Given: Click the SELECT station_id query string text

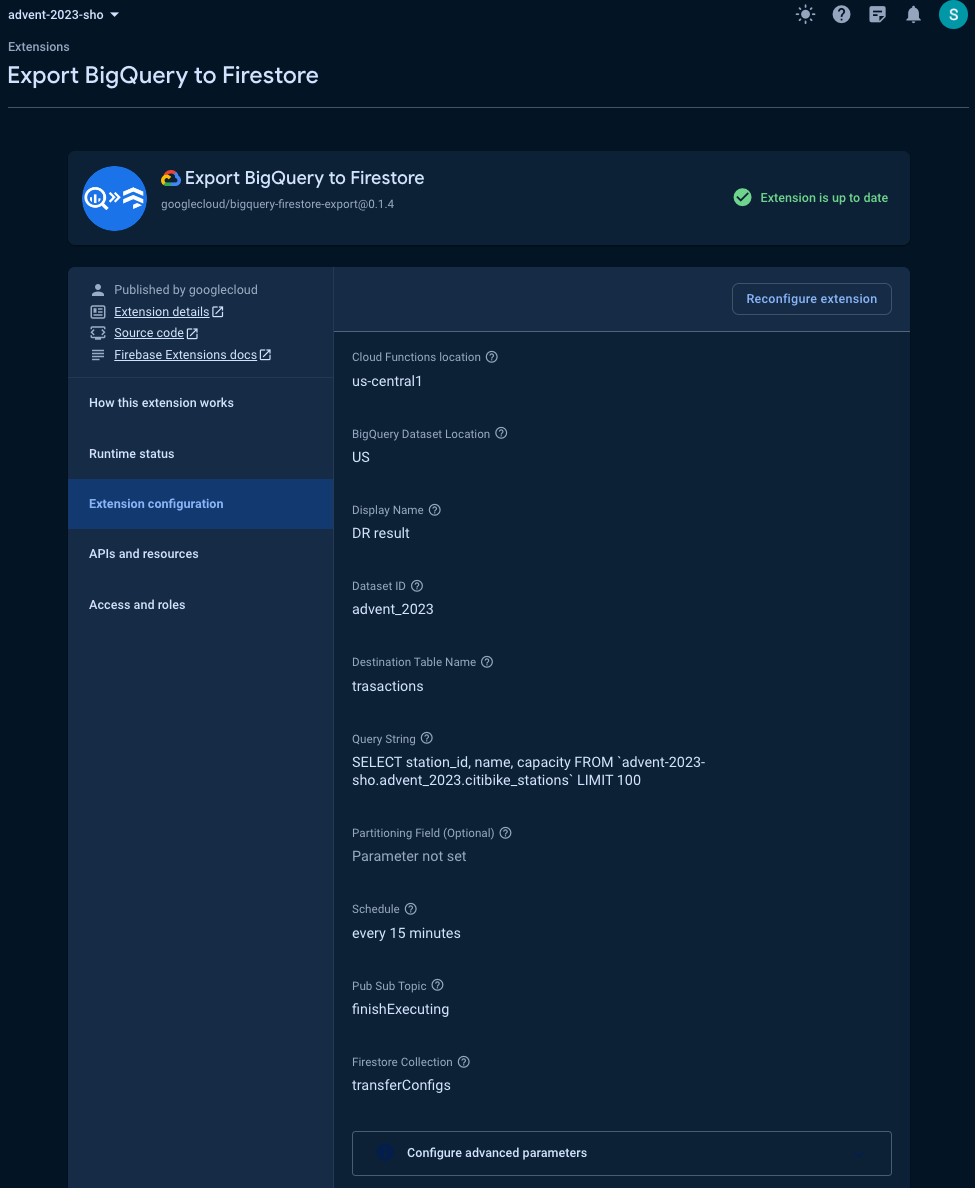Looking at the screenshot, I should pyautogui.click(x=529, y=771).
